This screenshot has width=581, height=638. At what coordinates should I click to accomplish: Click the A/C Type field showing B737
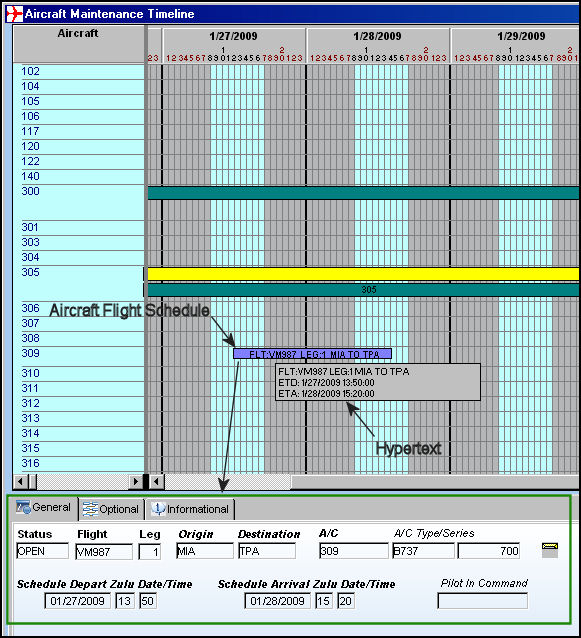(423, 551)
